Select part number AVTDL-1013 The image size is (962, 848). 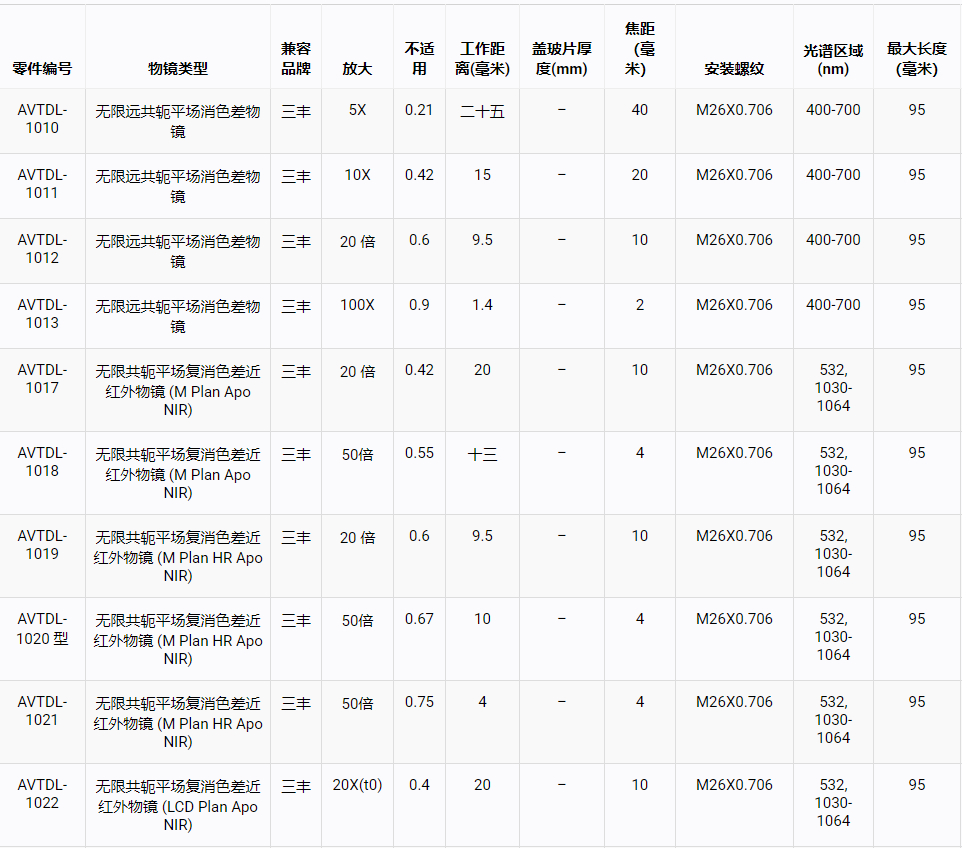point(42,314)
